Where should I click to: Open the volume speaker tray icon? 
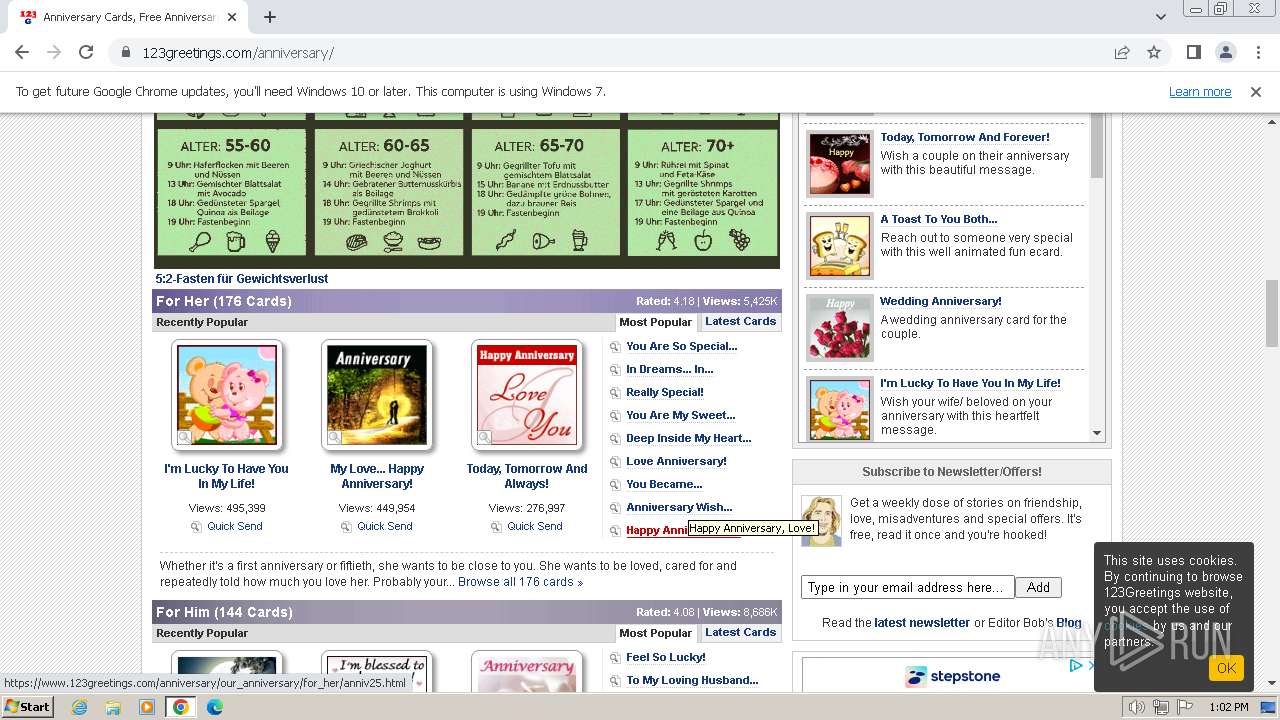coord(1137,707)
